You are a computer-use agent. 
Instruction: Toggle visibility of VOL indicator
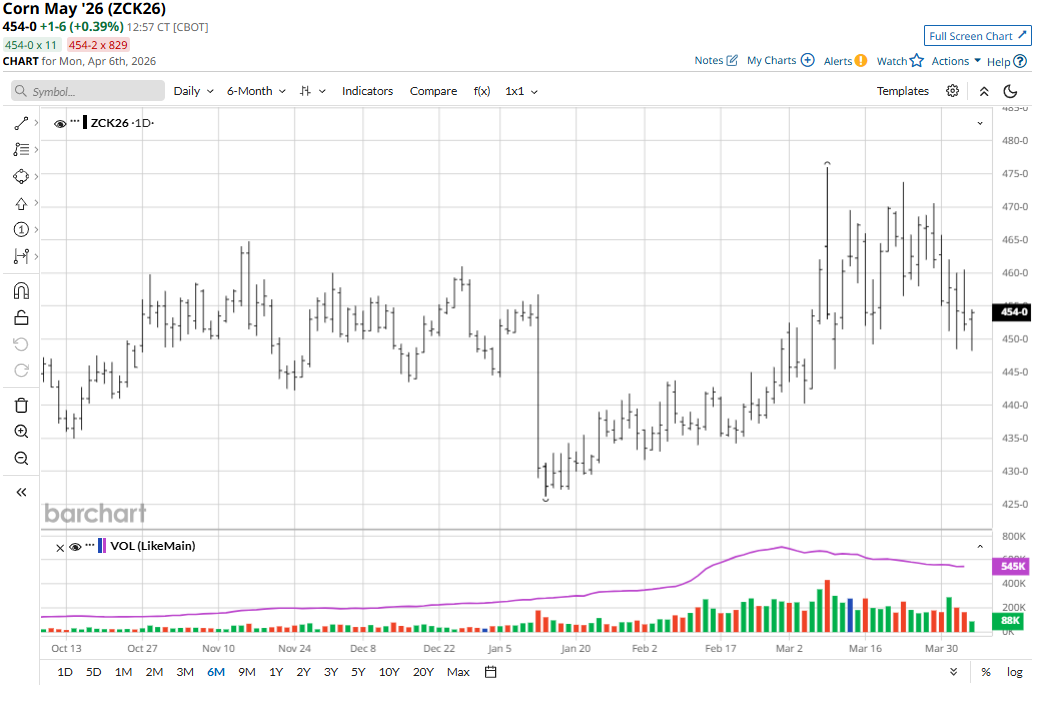75,547
